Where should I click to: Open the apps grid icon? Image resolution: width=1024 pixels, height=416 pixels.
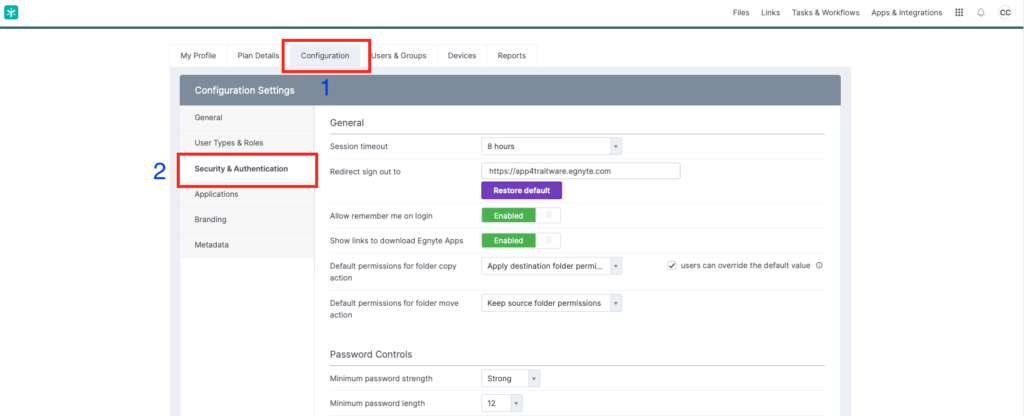959,12
